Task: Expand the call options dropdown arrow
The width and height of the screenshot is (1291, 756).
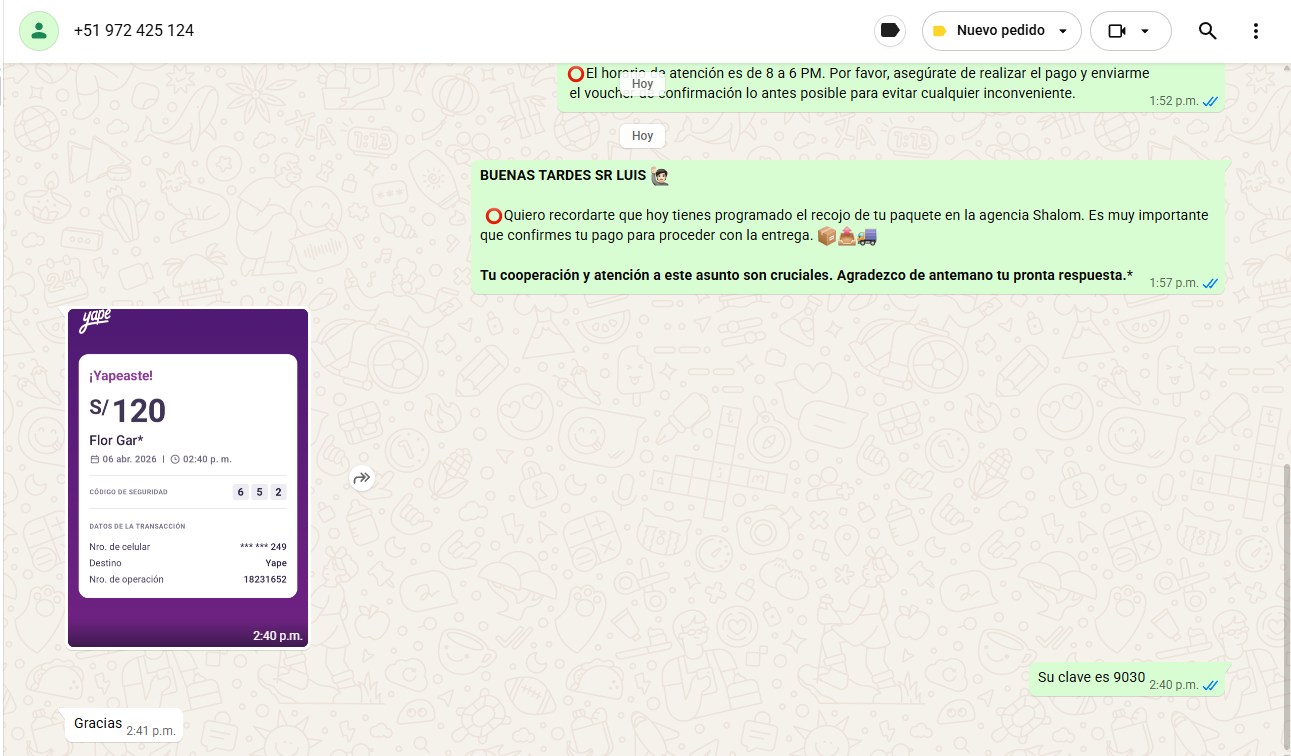Action: pyautogui.click(x=1145, y=31)
